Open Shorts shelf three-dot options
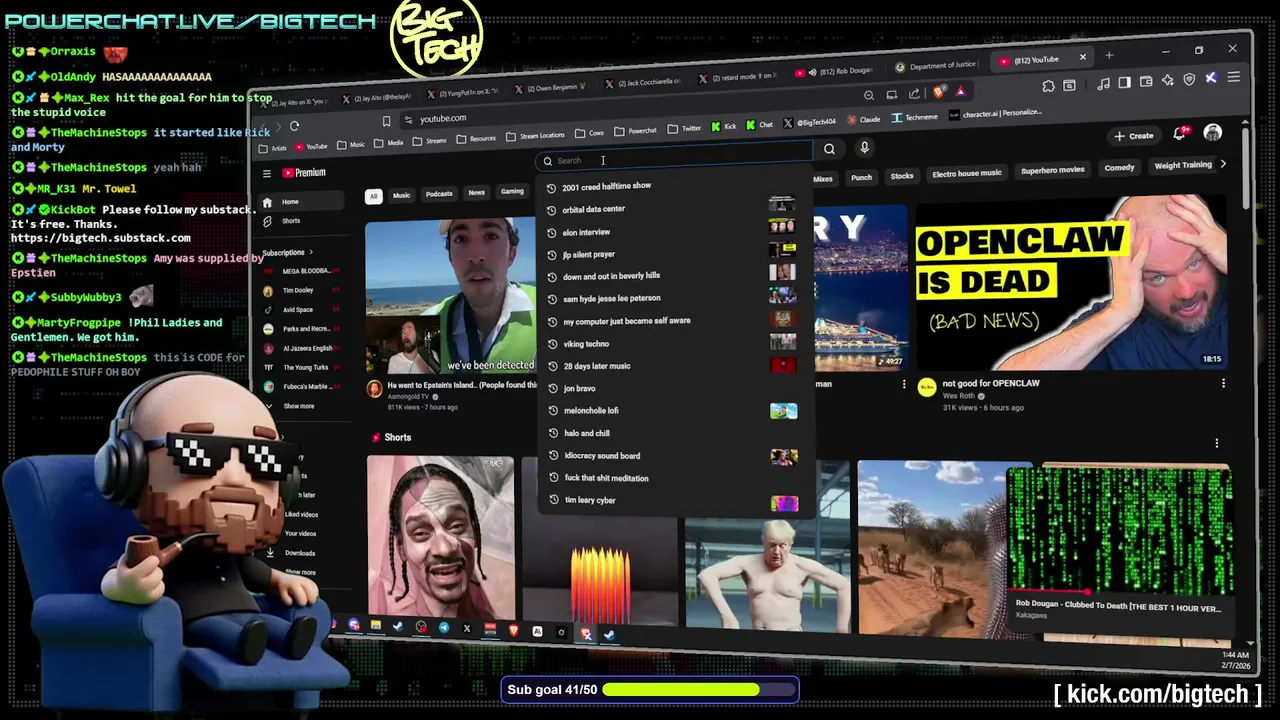The image size is (1280, 720). click(1217, 443)
